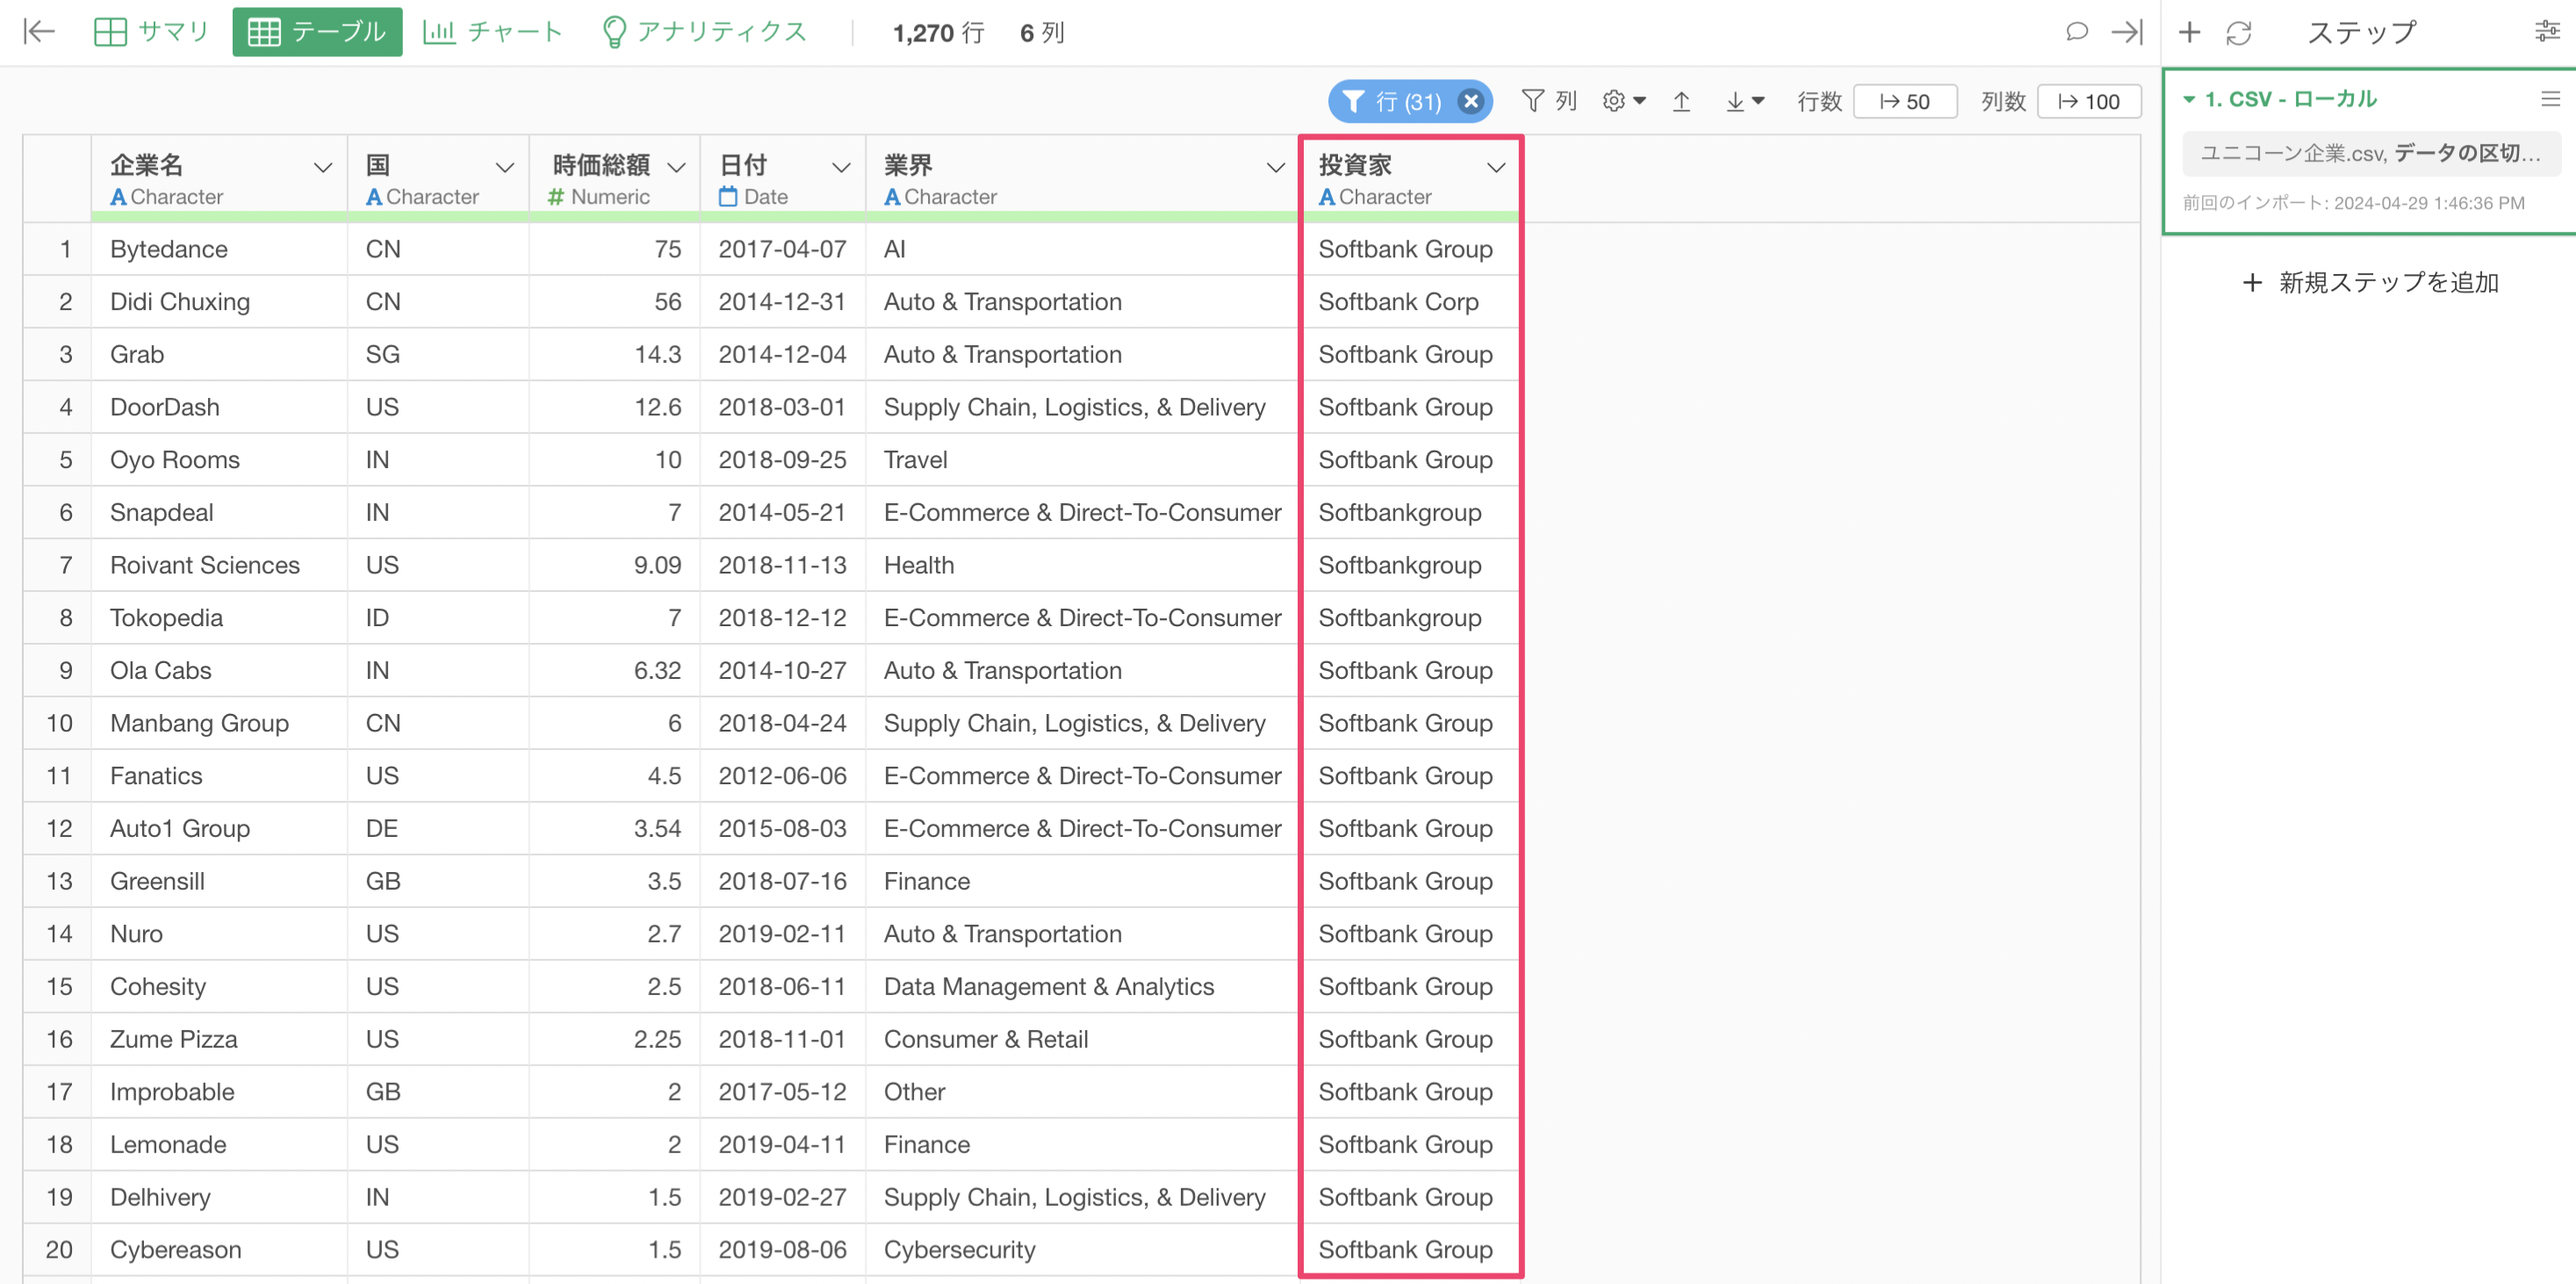The width and height of the screenshot is (2576, 1284).
Task: Select the 2019-08-06 date cell
Action: pos(782,1250)
